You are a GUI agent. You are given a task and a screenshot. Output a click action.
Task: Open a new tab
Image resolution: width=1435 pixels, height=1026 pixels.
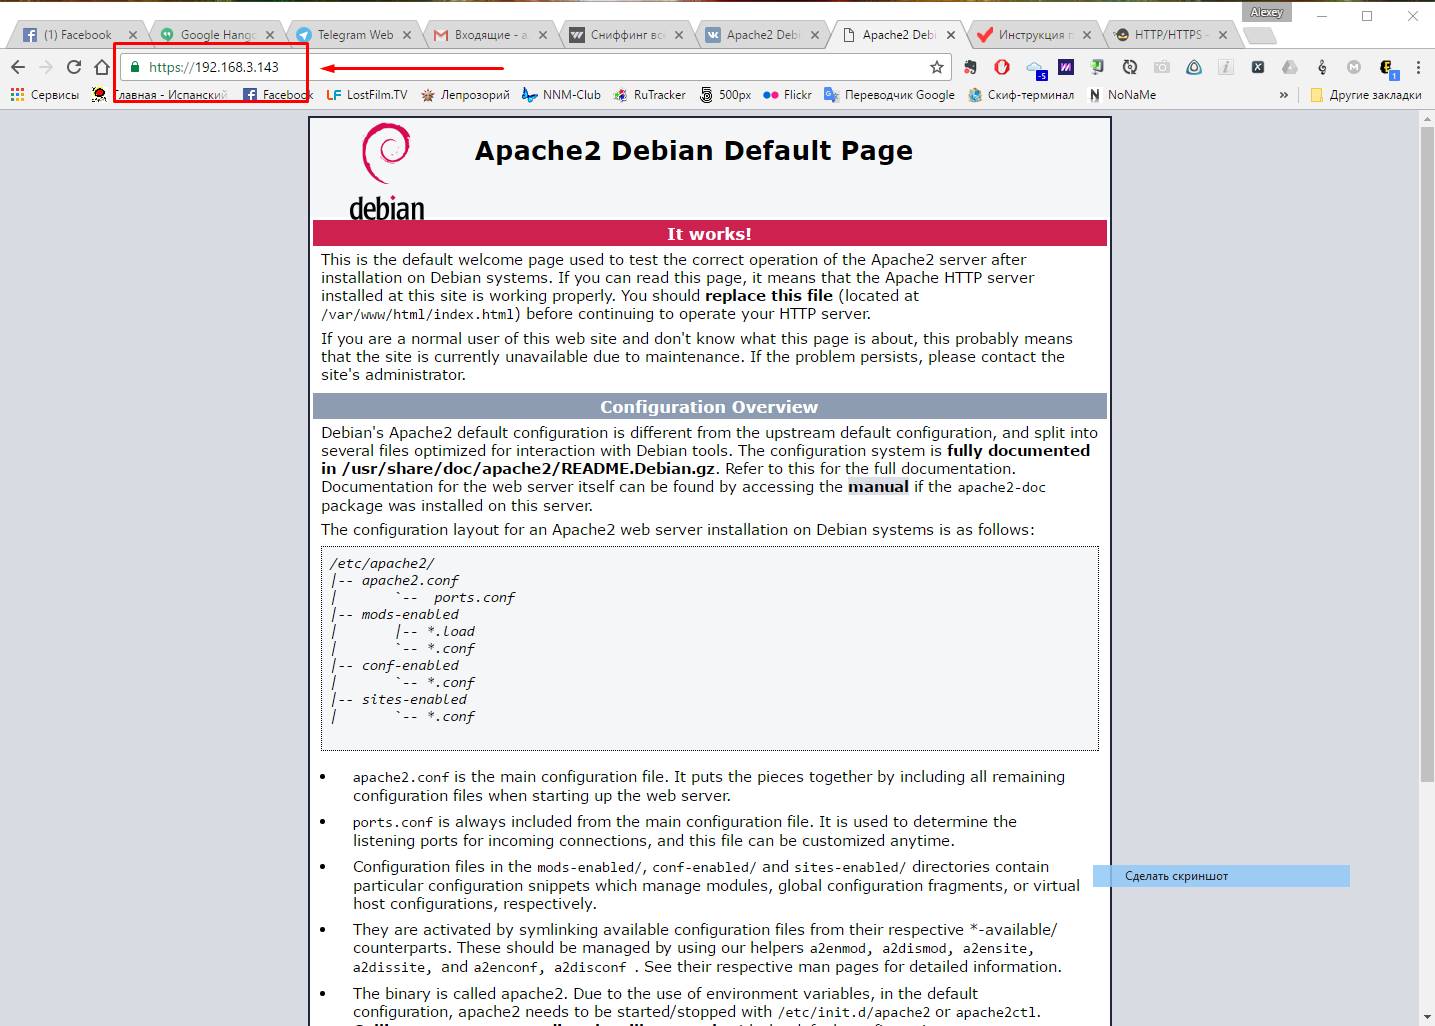point(1259,36)
